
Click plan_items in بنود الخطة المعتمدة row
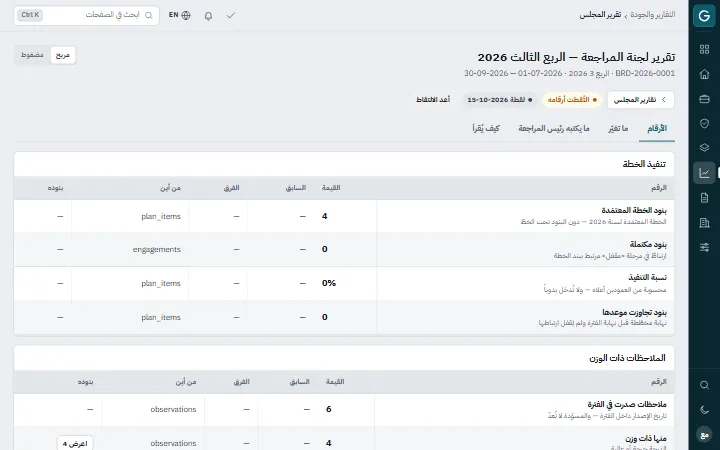(x=161, y=216)
